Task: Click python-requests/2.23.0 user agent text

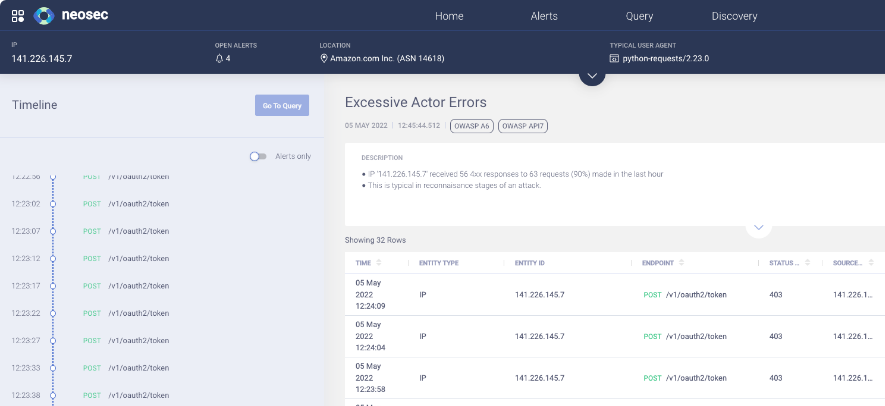Action: (x=665, y=58)
